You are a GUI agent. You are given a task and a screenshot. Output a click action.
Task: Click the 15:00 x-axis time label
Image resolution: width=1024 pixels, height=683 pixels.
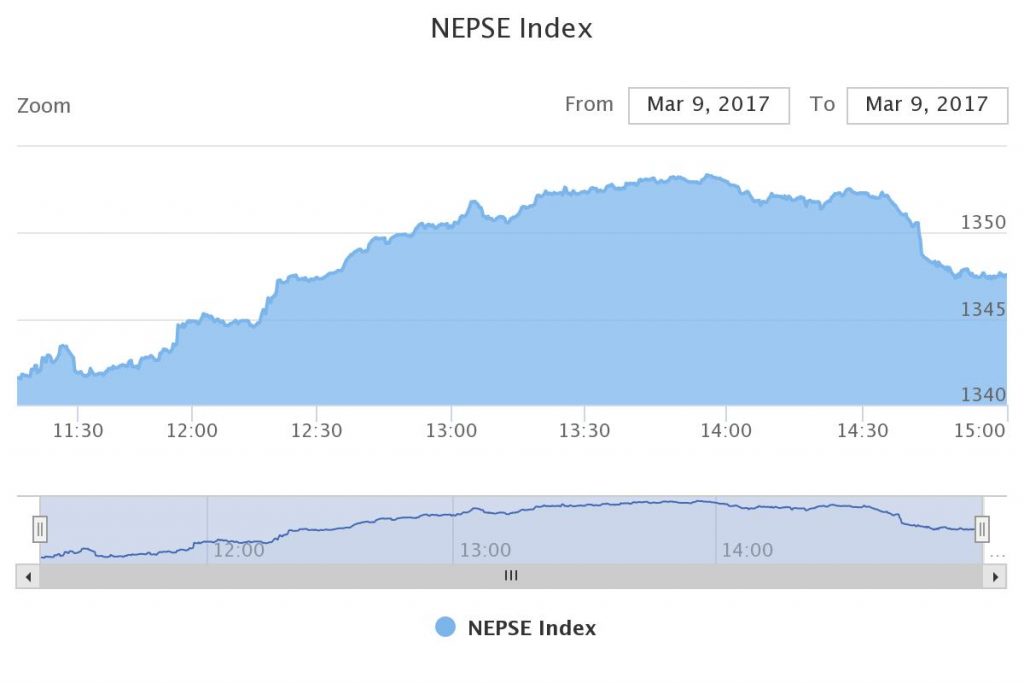tap(980, 431)
